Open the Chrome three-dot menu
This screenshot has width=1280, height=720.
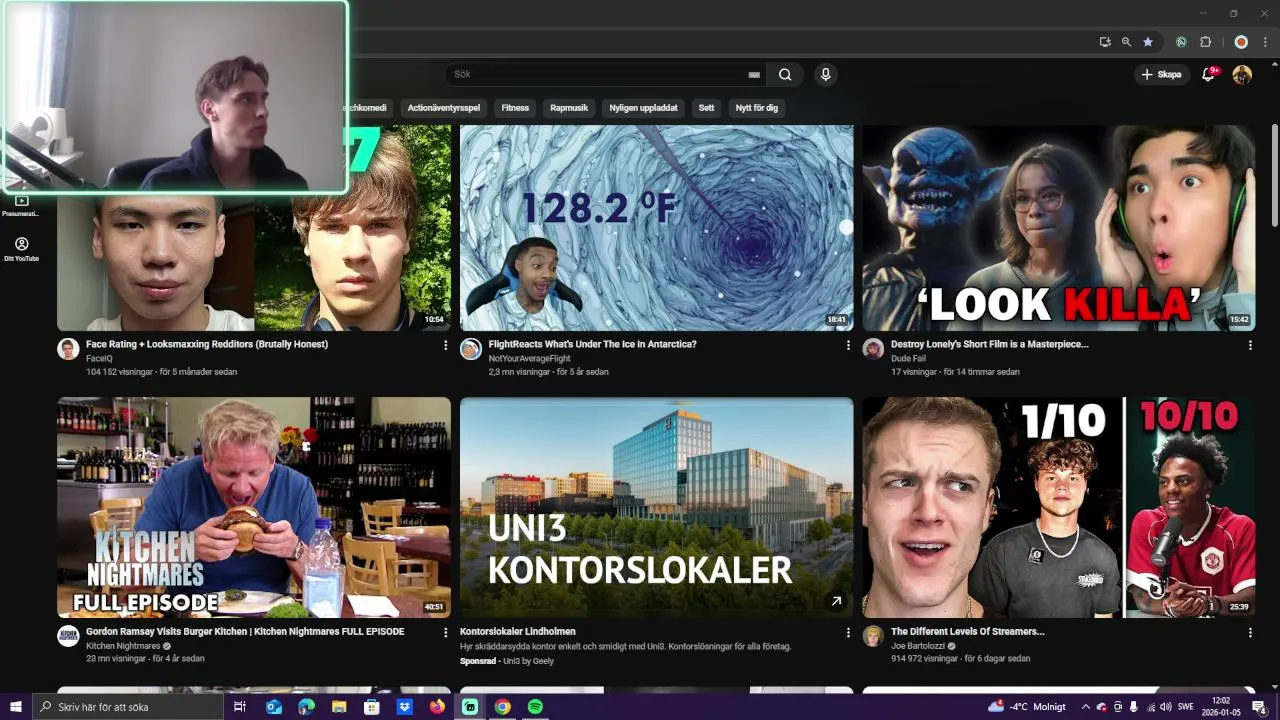[1265, 42]
